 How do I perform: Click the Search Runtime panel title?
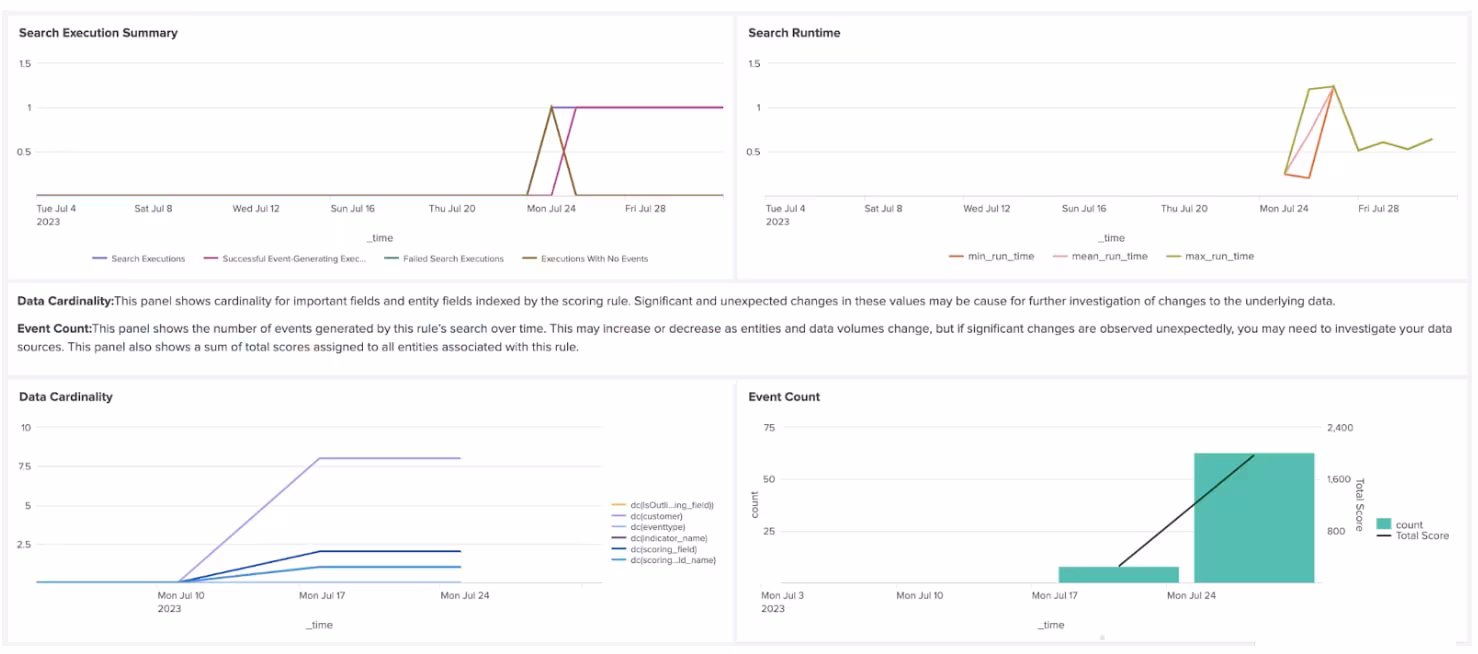pos(794,33)
